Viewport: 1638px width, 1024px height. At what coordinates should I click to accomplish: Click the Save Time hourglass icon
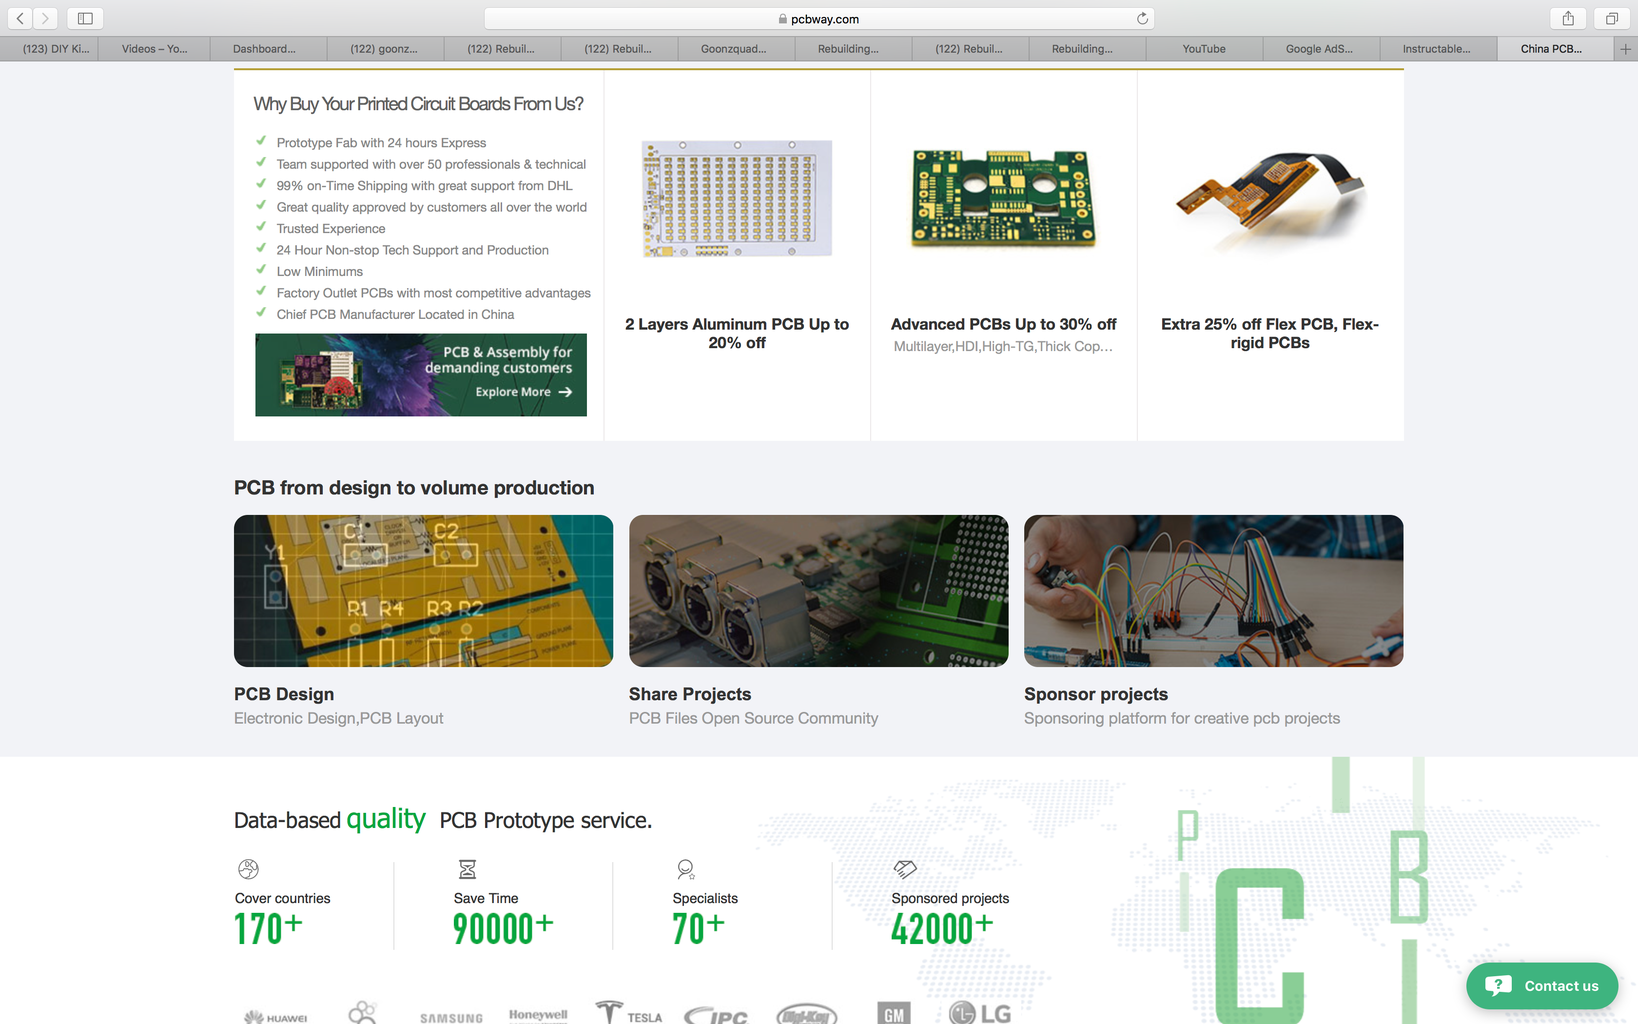467,869
